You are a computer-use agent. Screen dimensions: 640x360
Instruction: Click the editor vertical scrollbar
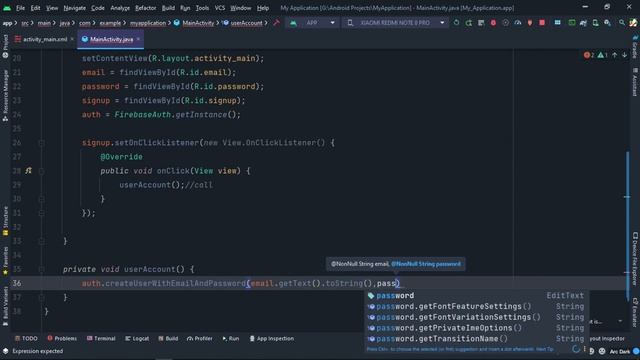627,227
